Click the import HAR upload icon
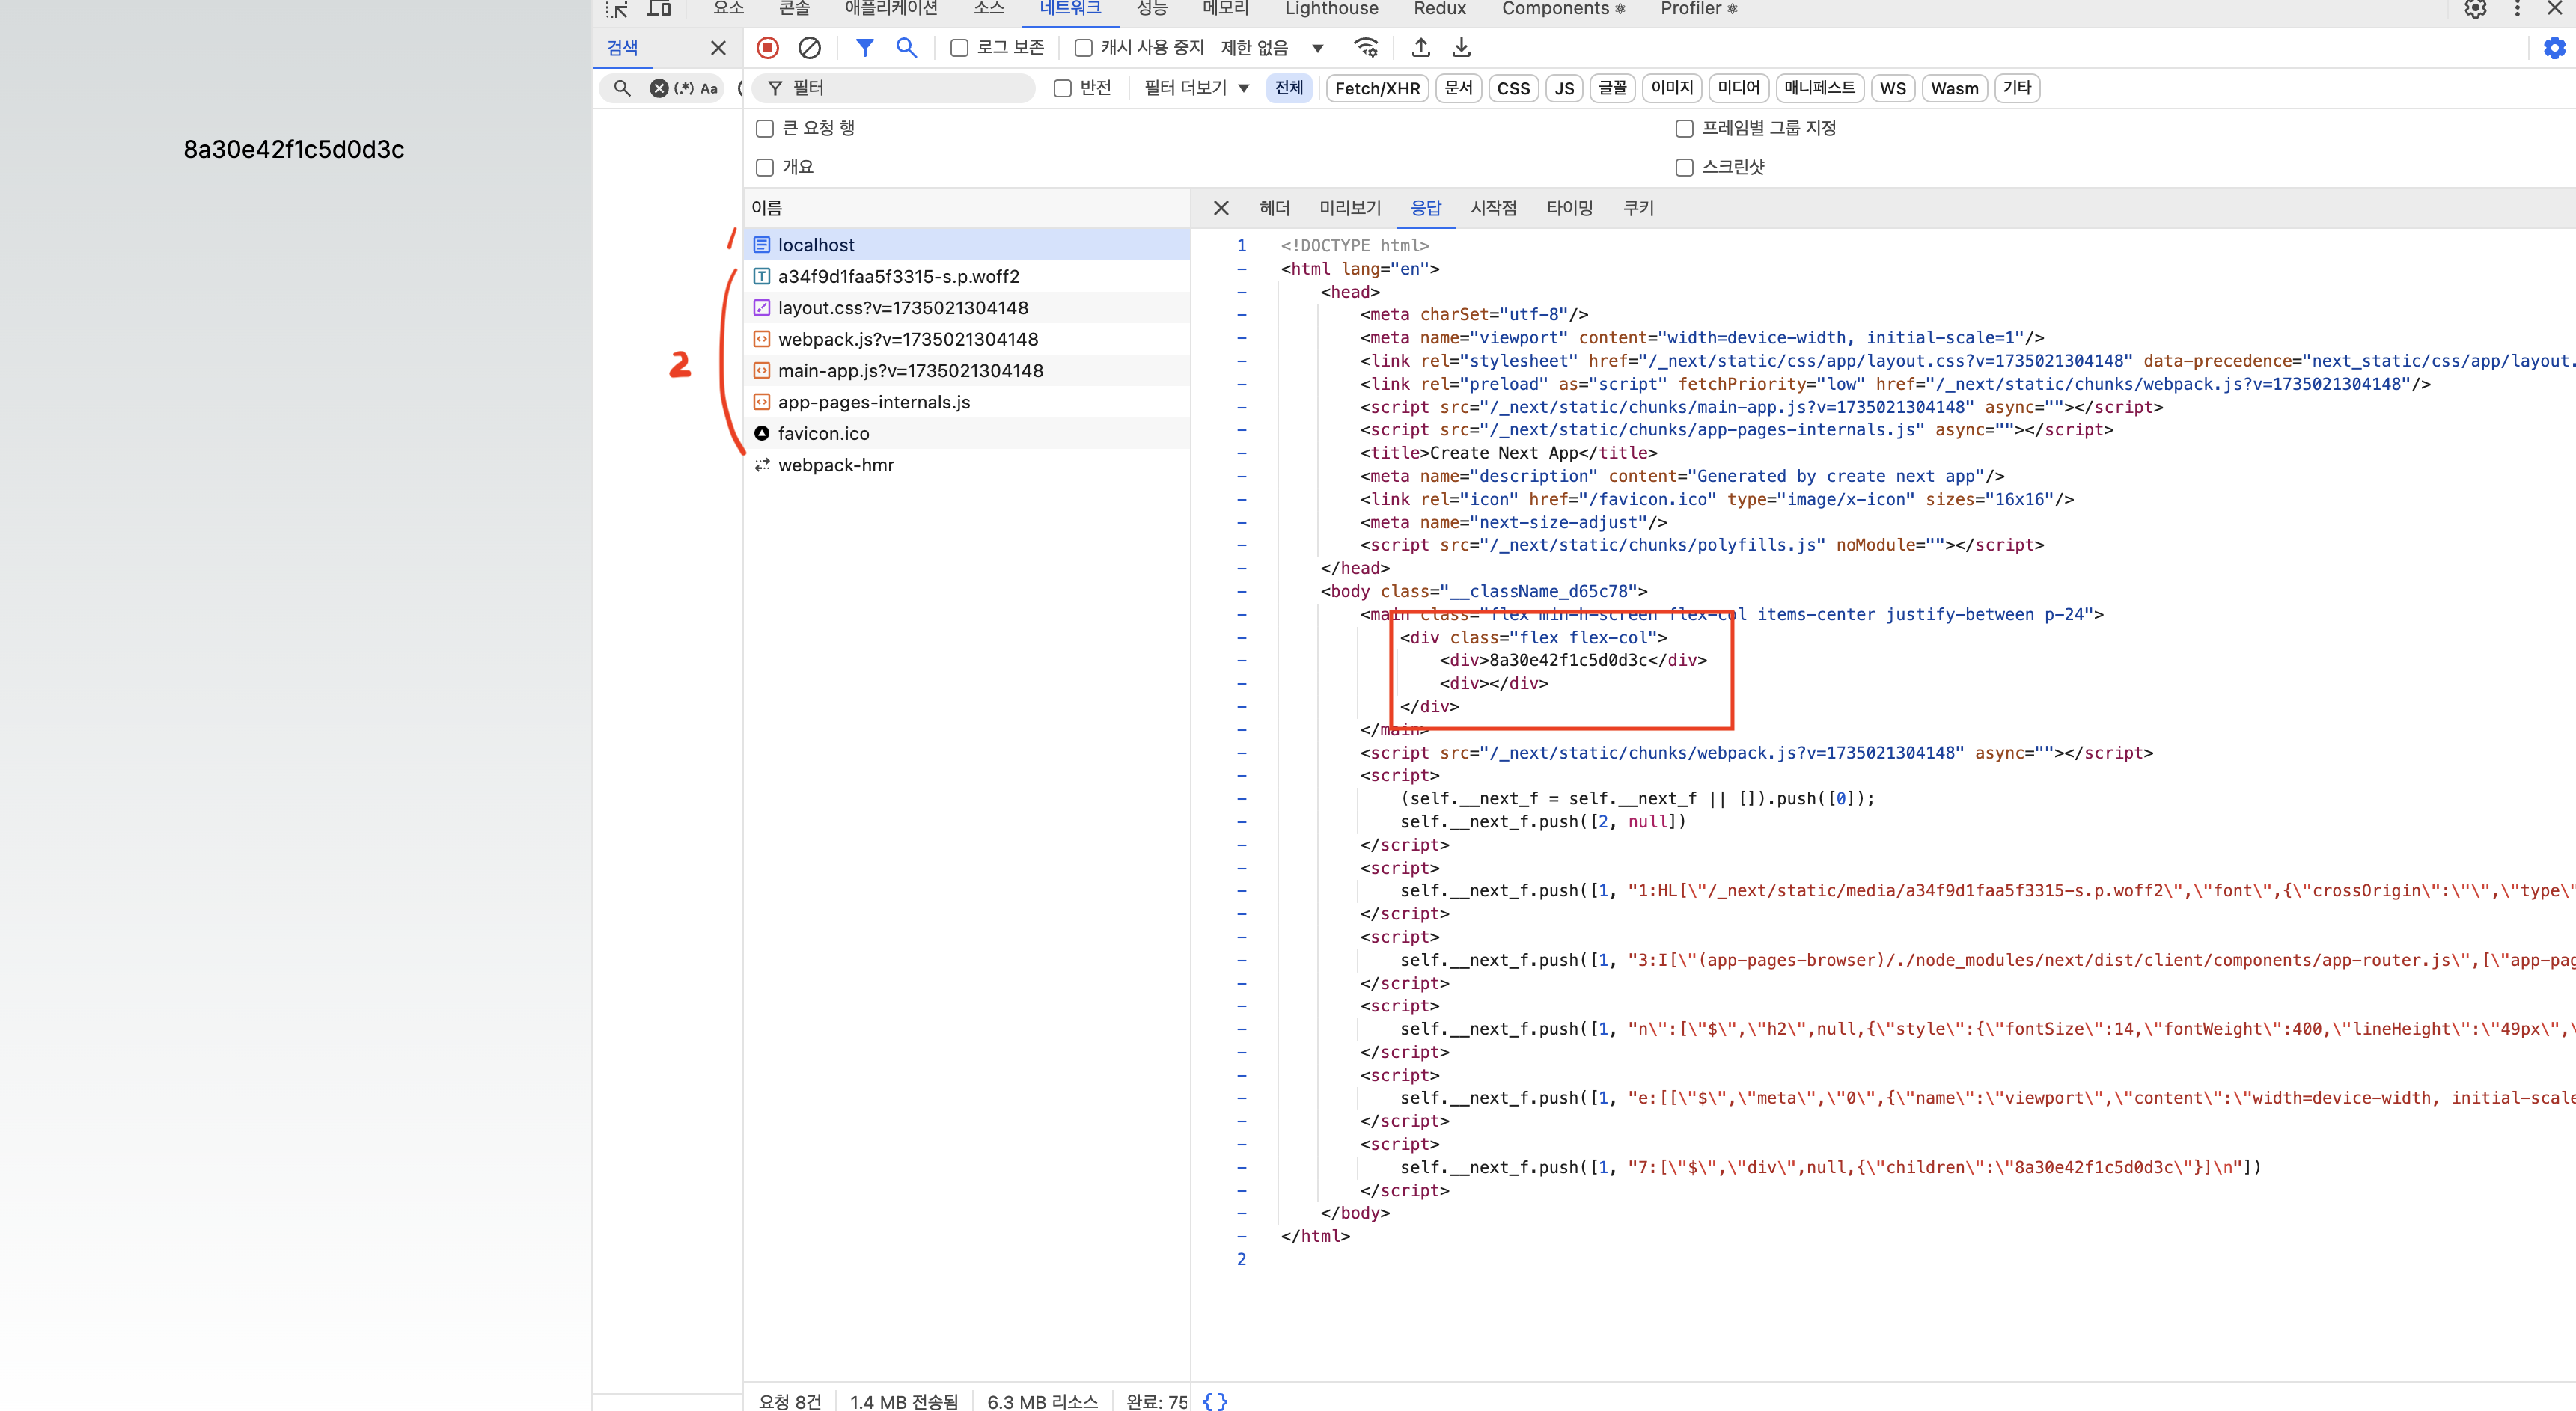The width and height of the screenshot is (2576, 1411). [x=1420, y=47]
